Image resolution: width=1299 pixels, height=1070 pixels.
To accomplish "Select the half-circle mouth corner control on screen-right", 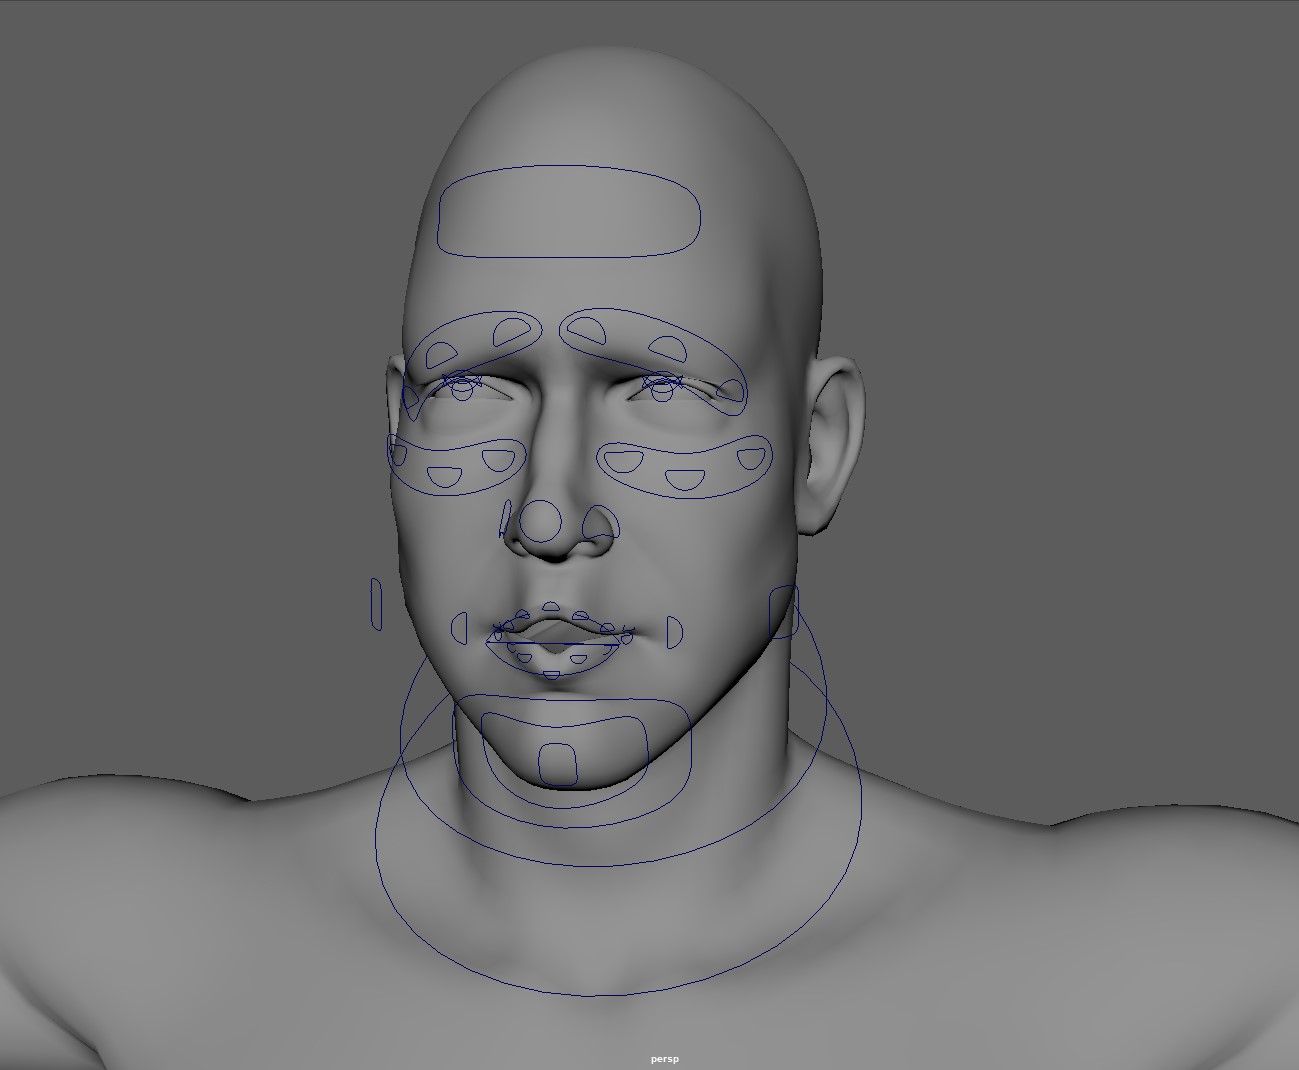I will 674,631.
